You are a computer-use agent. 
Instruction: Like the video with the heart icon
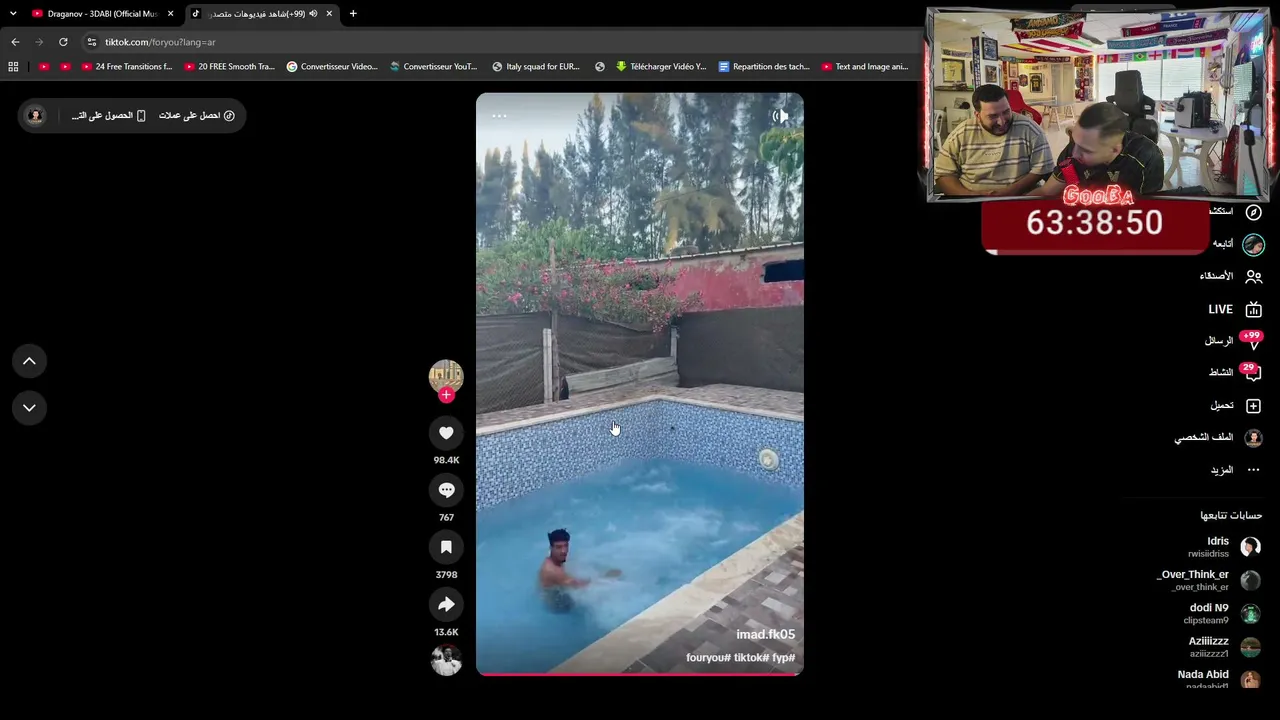[446, 433]
